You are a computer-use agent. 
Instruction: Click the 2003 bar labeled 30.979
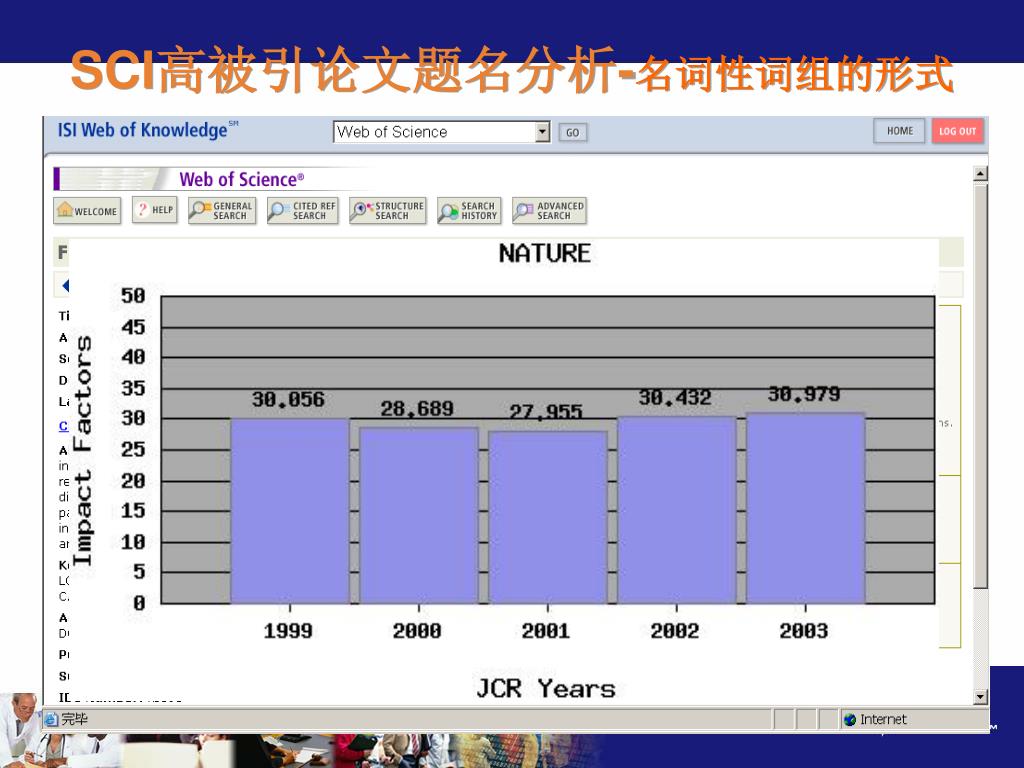[805, 508]
